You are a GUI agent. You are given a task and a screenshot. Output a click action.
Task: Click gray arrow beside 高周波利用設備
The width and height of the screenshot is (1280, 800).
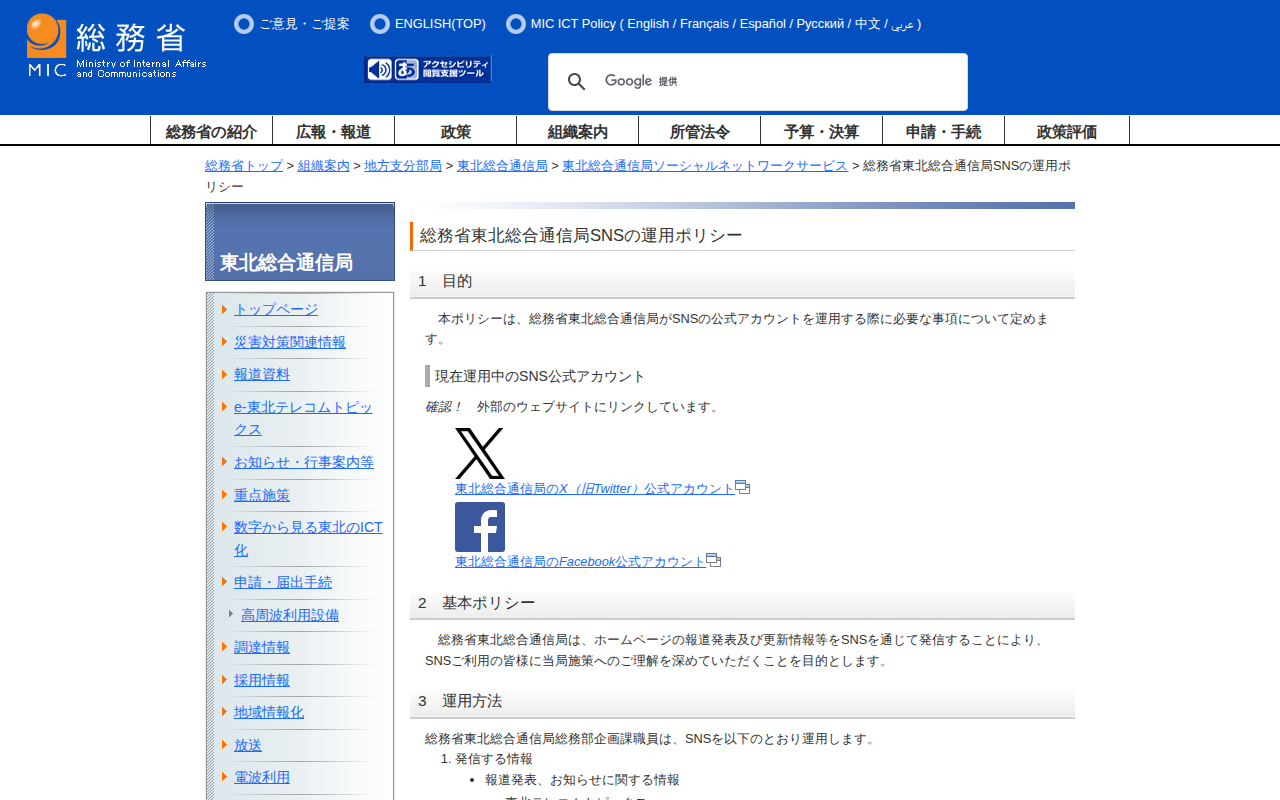click(231, 614)
